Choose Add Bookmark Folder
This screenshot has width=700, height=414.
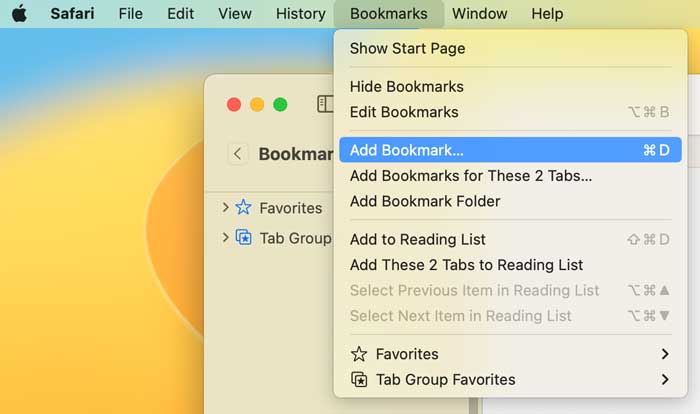425,201
